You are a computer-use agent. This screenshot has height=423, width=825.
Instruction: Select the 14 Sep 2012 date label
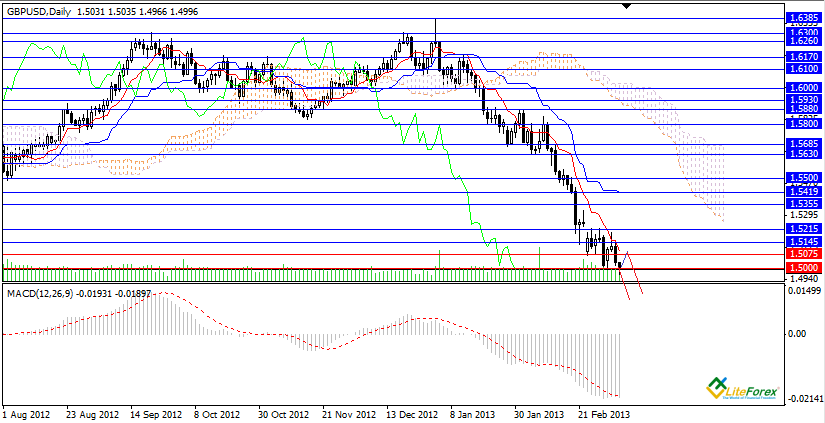click(157, 412)
